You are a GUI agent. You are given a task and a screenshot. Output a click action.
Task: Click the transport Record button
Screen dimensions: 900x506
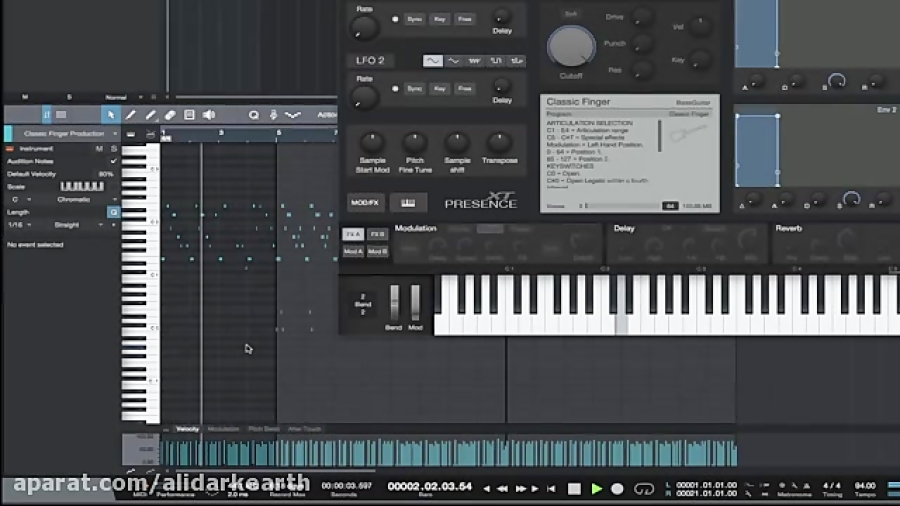(617, 489)
